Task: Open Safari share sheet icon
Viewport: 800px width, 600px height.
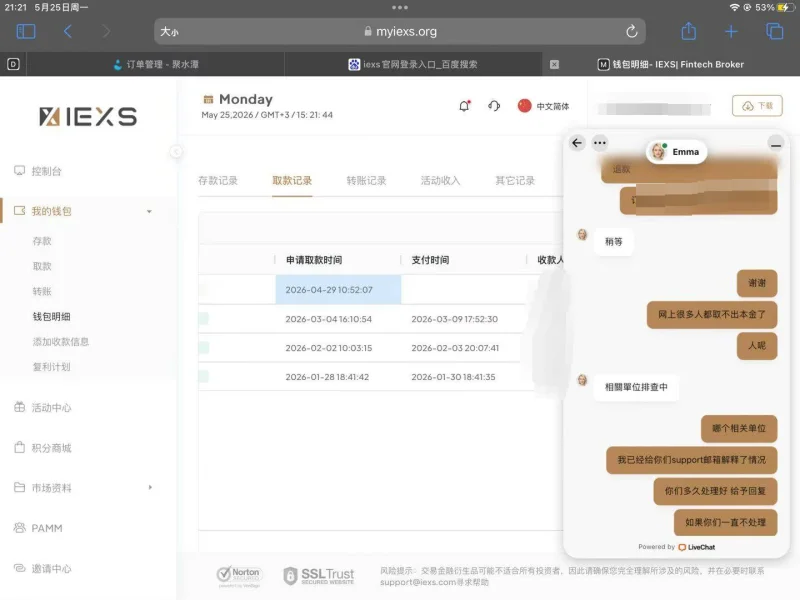Action: pyautogui.click(x=688, y=31)
